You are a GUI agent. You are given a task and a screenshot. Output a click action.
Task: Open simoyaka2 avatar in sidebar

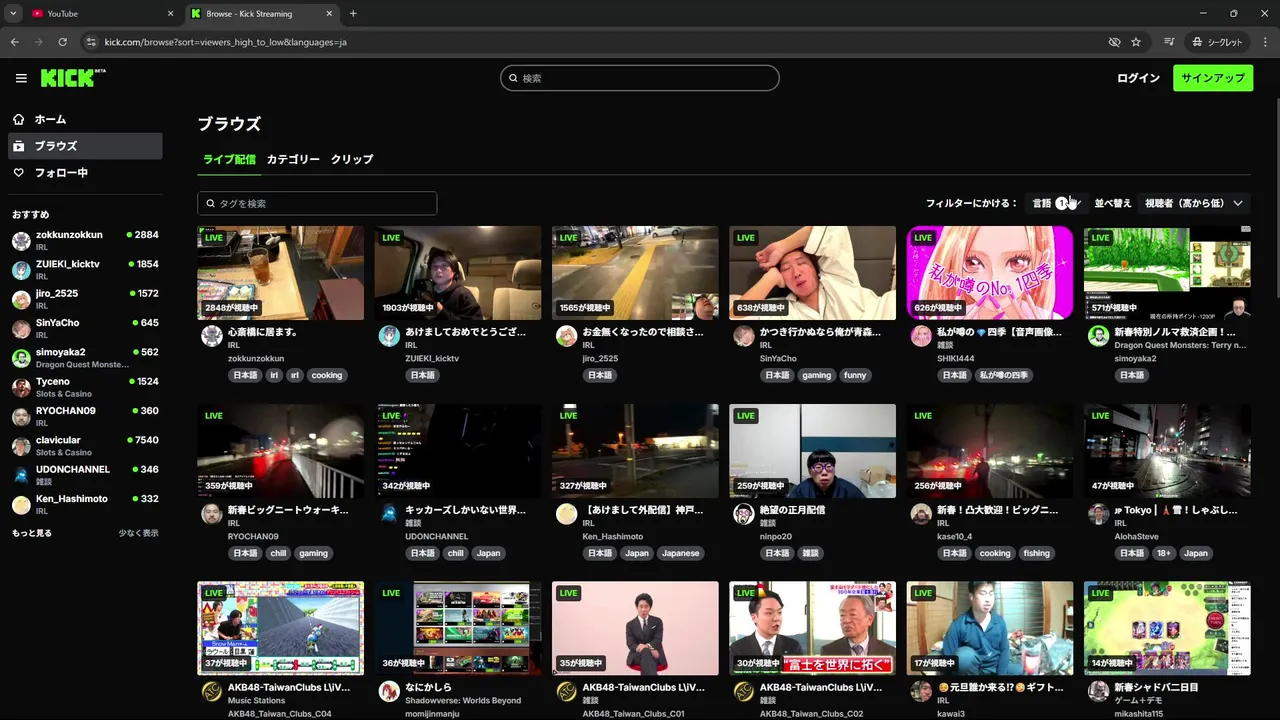[x=21, y=358]
